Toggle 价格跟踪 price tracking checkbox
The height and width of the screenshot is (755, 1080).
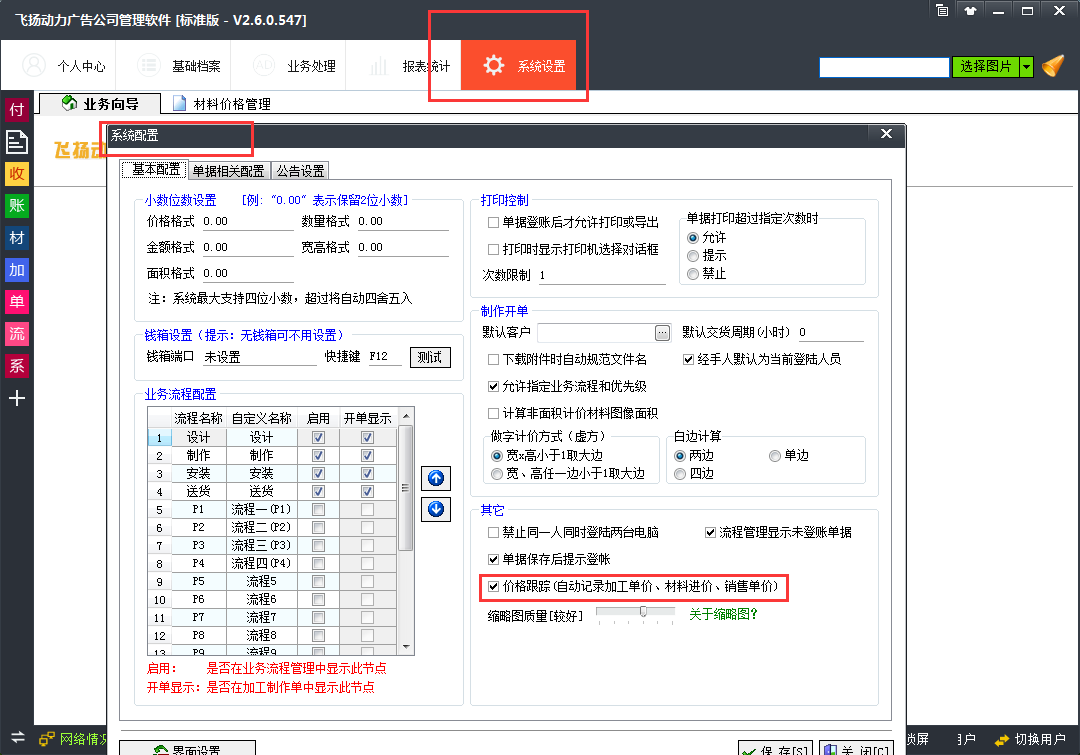point(493,587)
